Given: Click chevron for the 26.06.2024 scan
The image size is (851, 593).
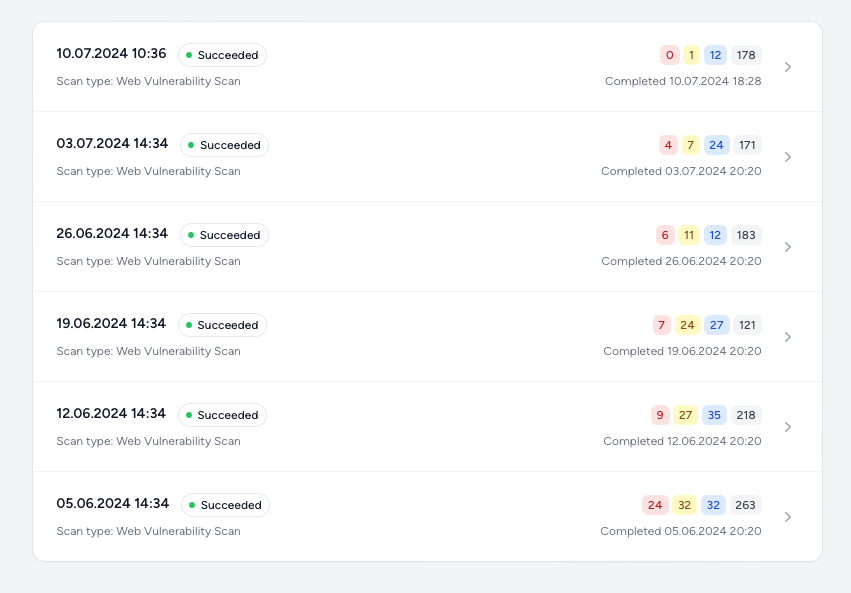Looking at the screenshot, I should [788, 247].
